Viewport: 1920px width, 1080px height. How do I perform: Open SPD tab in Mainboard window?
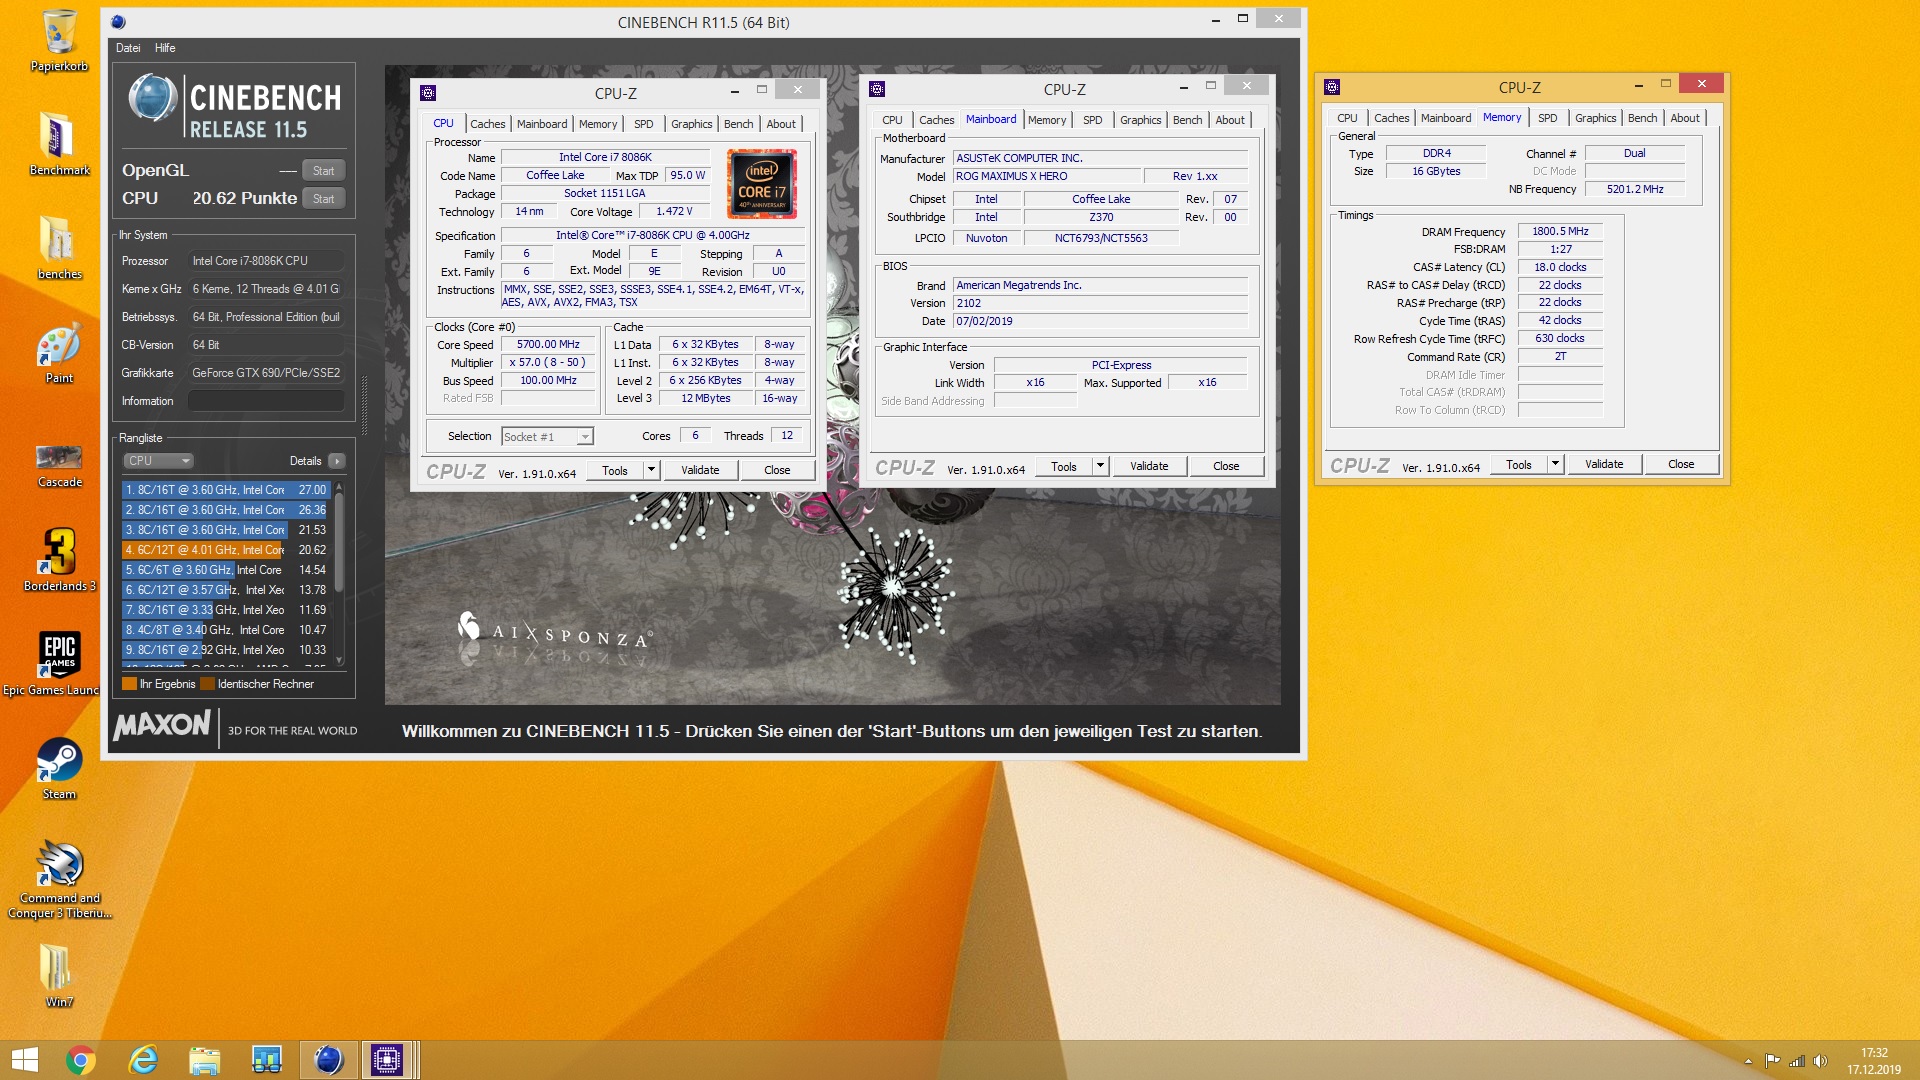pos(1092,120)
